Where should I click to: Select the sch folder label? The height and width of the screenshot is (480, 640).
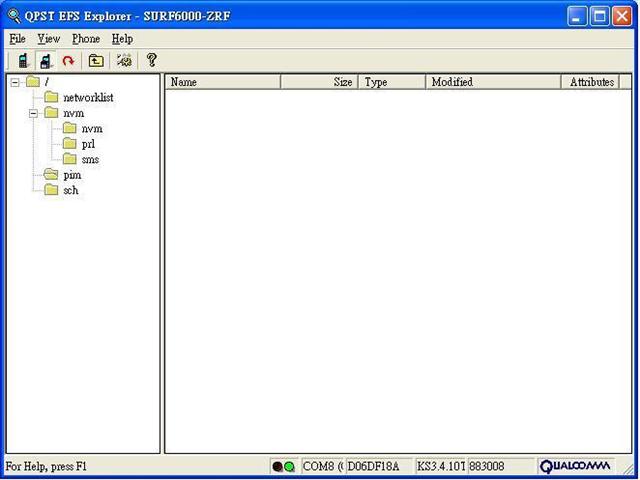pyautogui.click(x=71, y=190)
